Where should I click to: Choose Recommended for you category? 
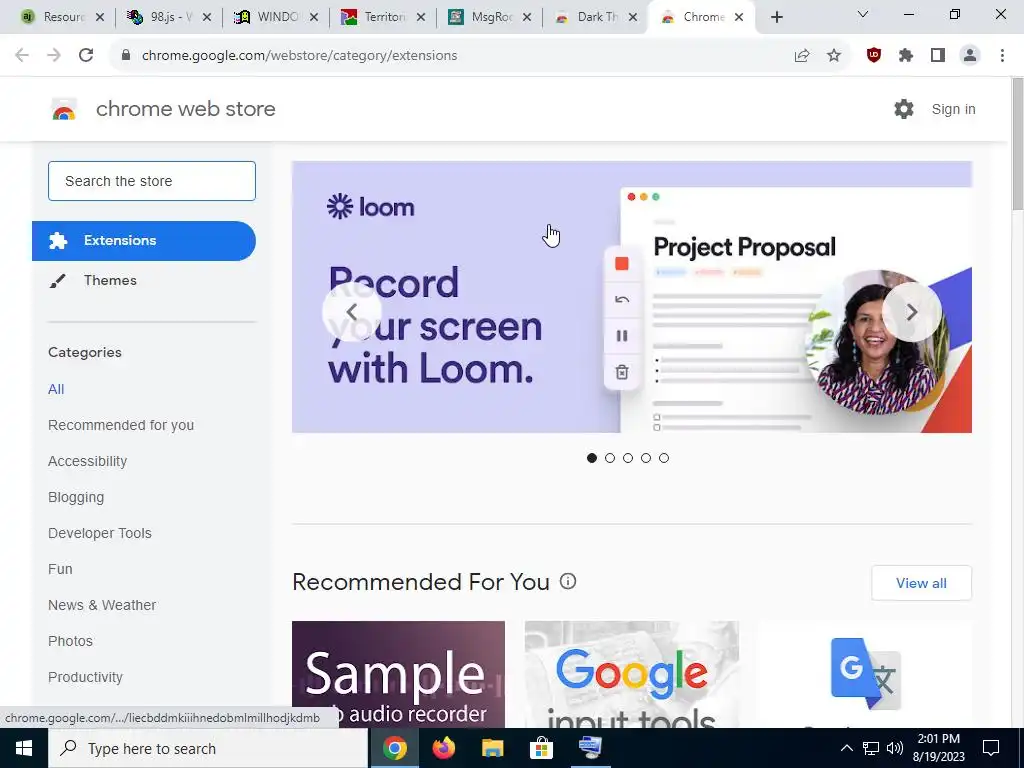point(121,425)
